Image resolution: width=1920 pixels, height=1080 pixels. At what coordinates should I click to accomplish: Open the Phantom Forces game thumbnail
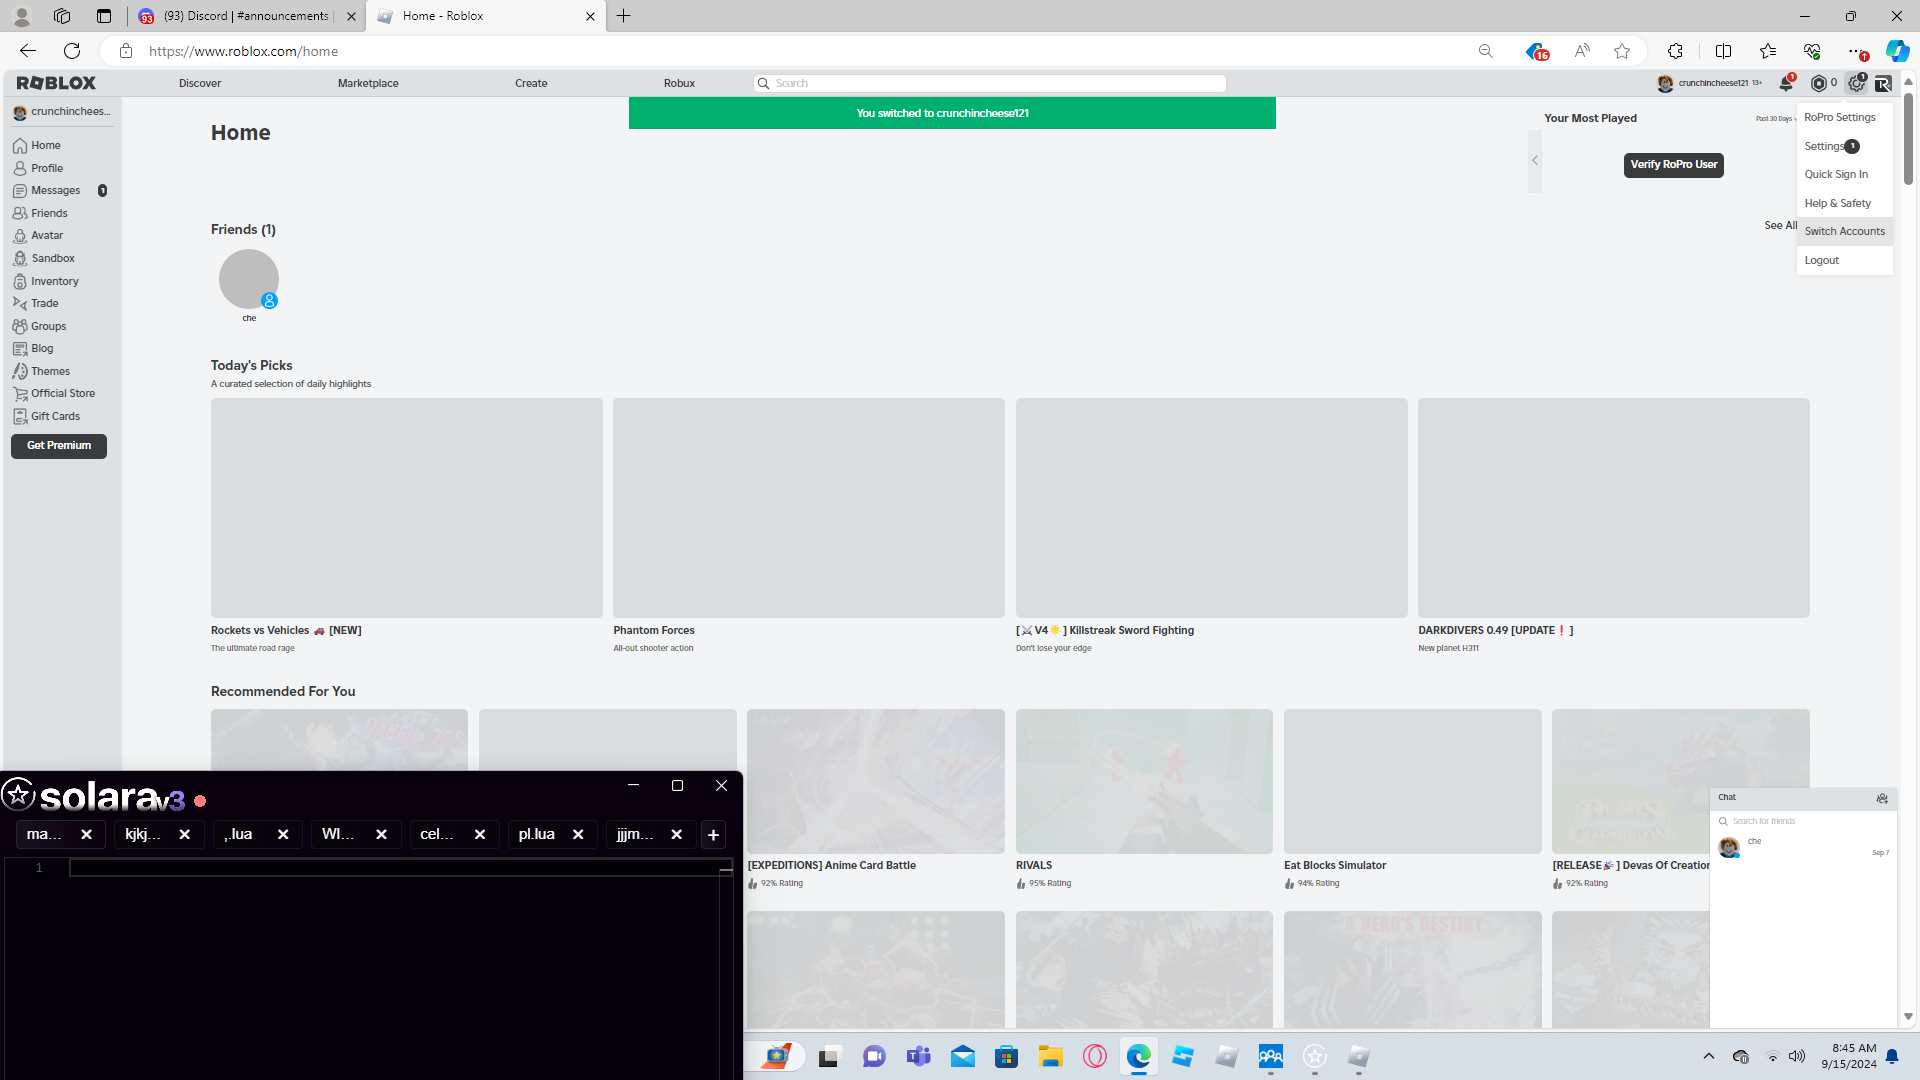809,508
